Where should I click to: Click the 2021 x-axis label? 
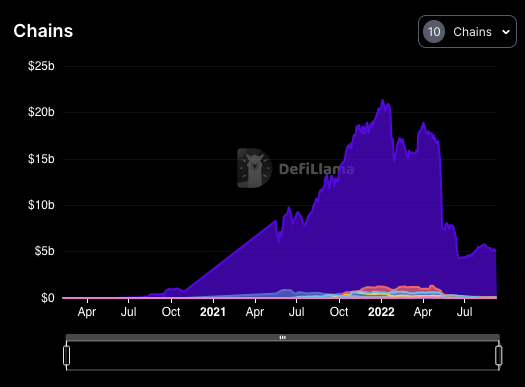(x=213, y=312)
